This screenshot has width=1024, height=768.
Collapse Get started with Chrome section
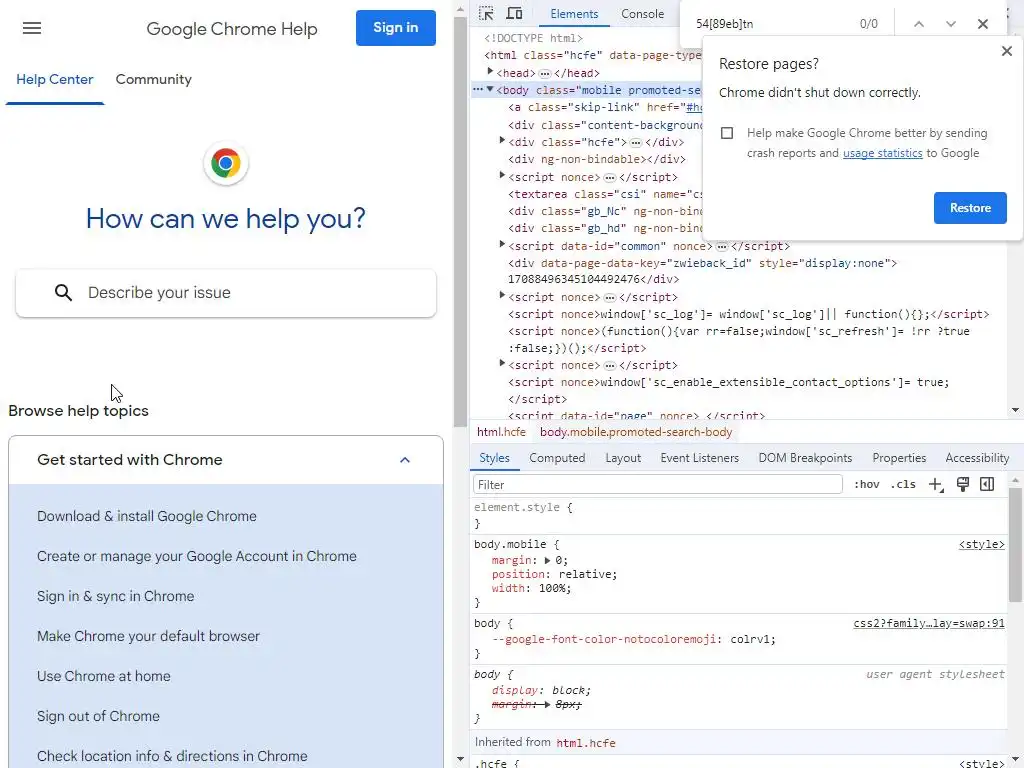pos(404,460)
